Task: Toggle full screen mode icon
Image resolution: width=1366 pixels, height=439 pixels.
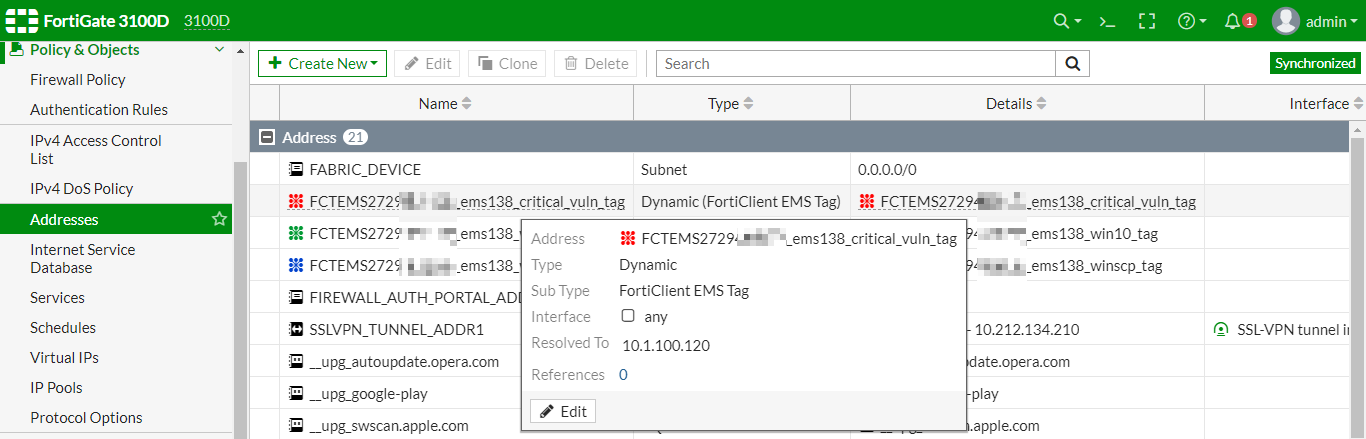Action: 1147,21
